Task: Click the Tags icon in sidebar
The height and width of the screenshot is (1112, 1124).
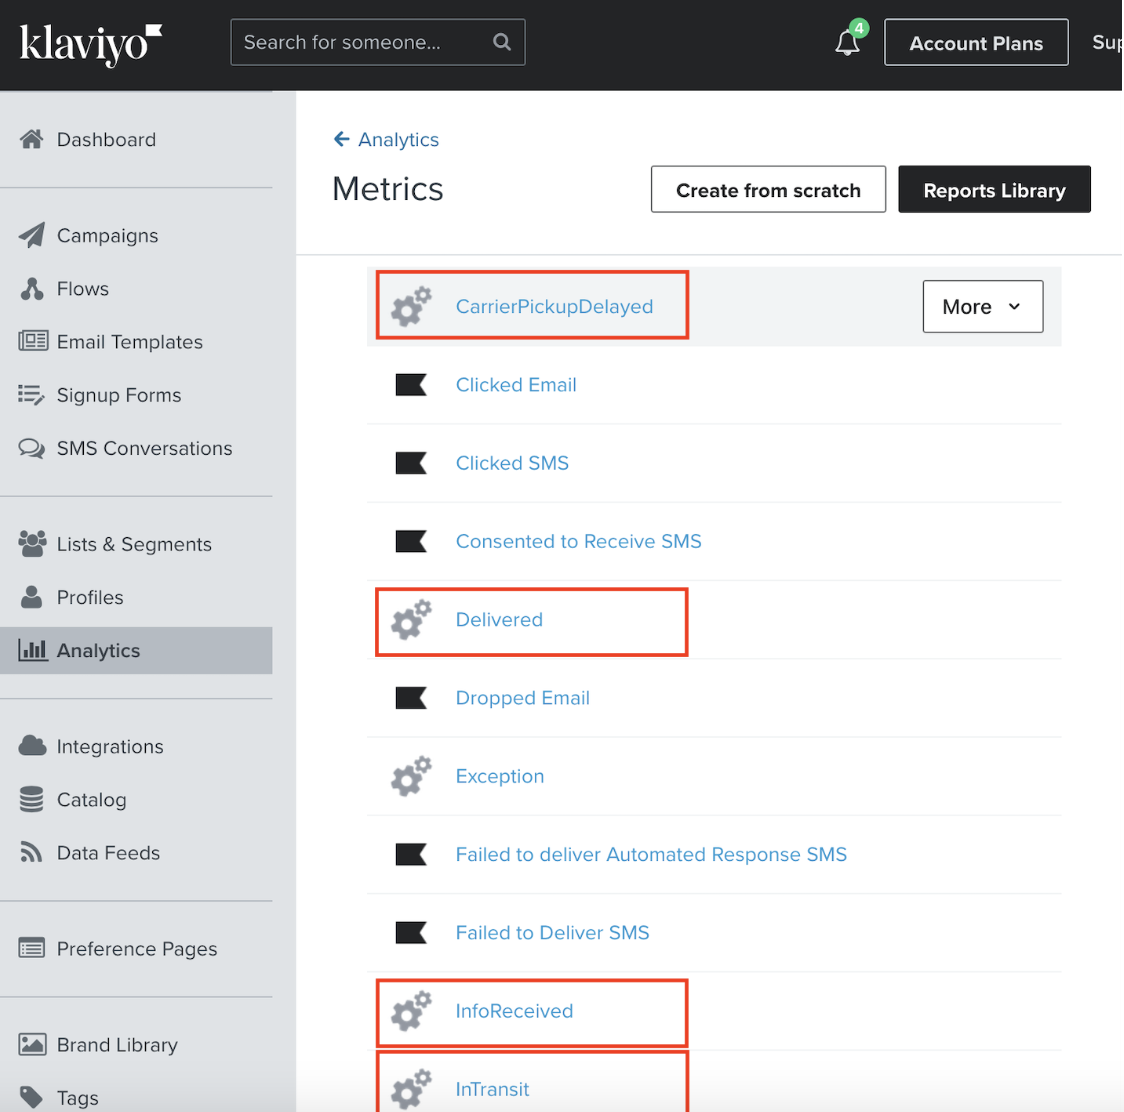Action: [x=32, y=1097]
